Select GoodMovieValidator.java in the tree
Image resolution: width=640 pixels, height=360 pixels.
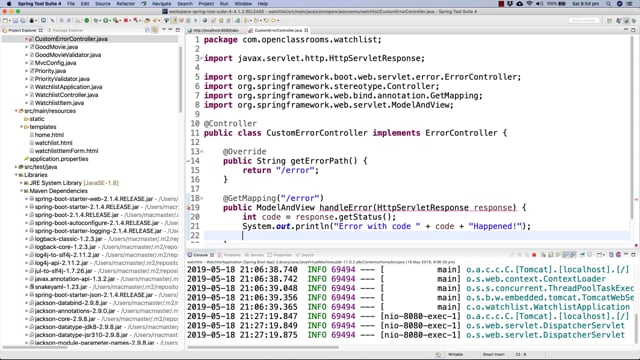click(68, 55)
